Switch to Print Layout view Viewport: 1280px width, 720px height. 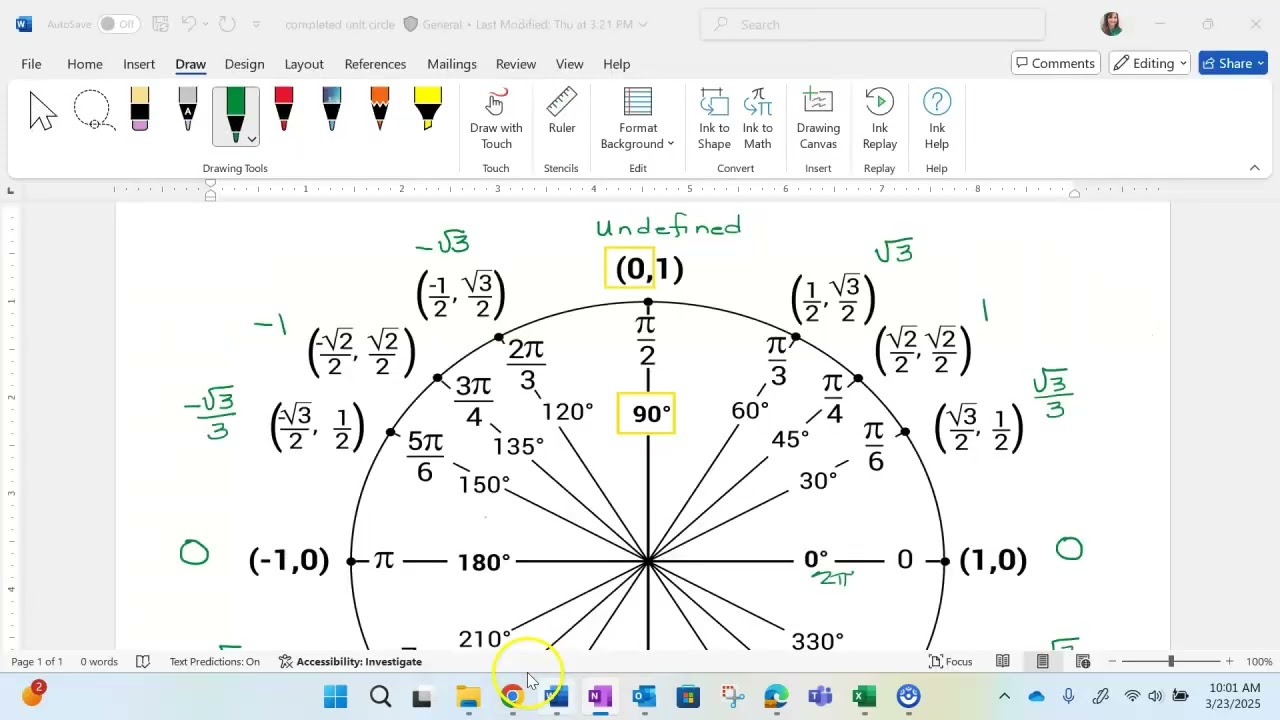tap(1043, 662)
